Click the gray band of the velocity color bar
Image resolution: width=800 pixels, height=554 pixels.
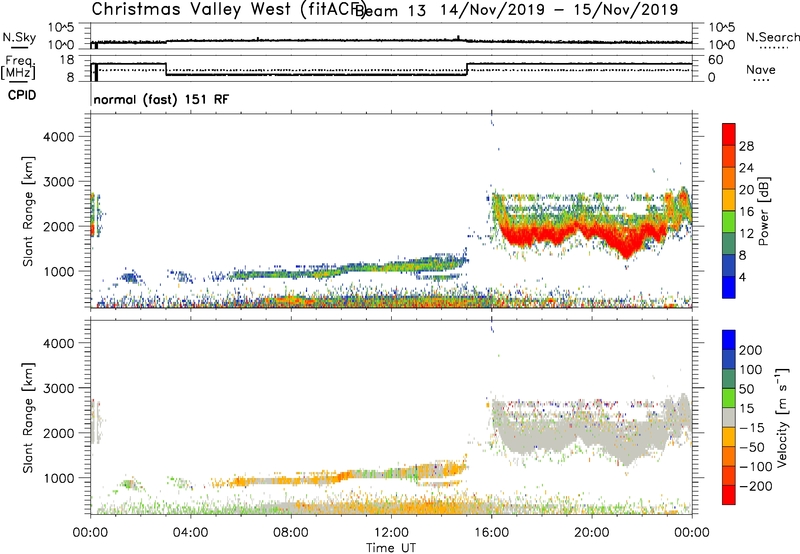pyautogui.click(x=729, y=418)
